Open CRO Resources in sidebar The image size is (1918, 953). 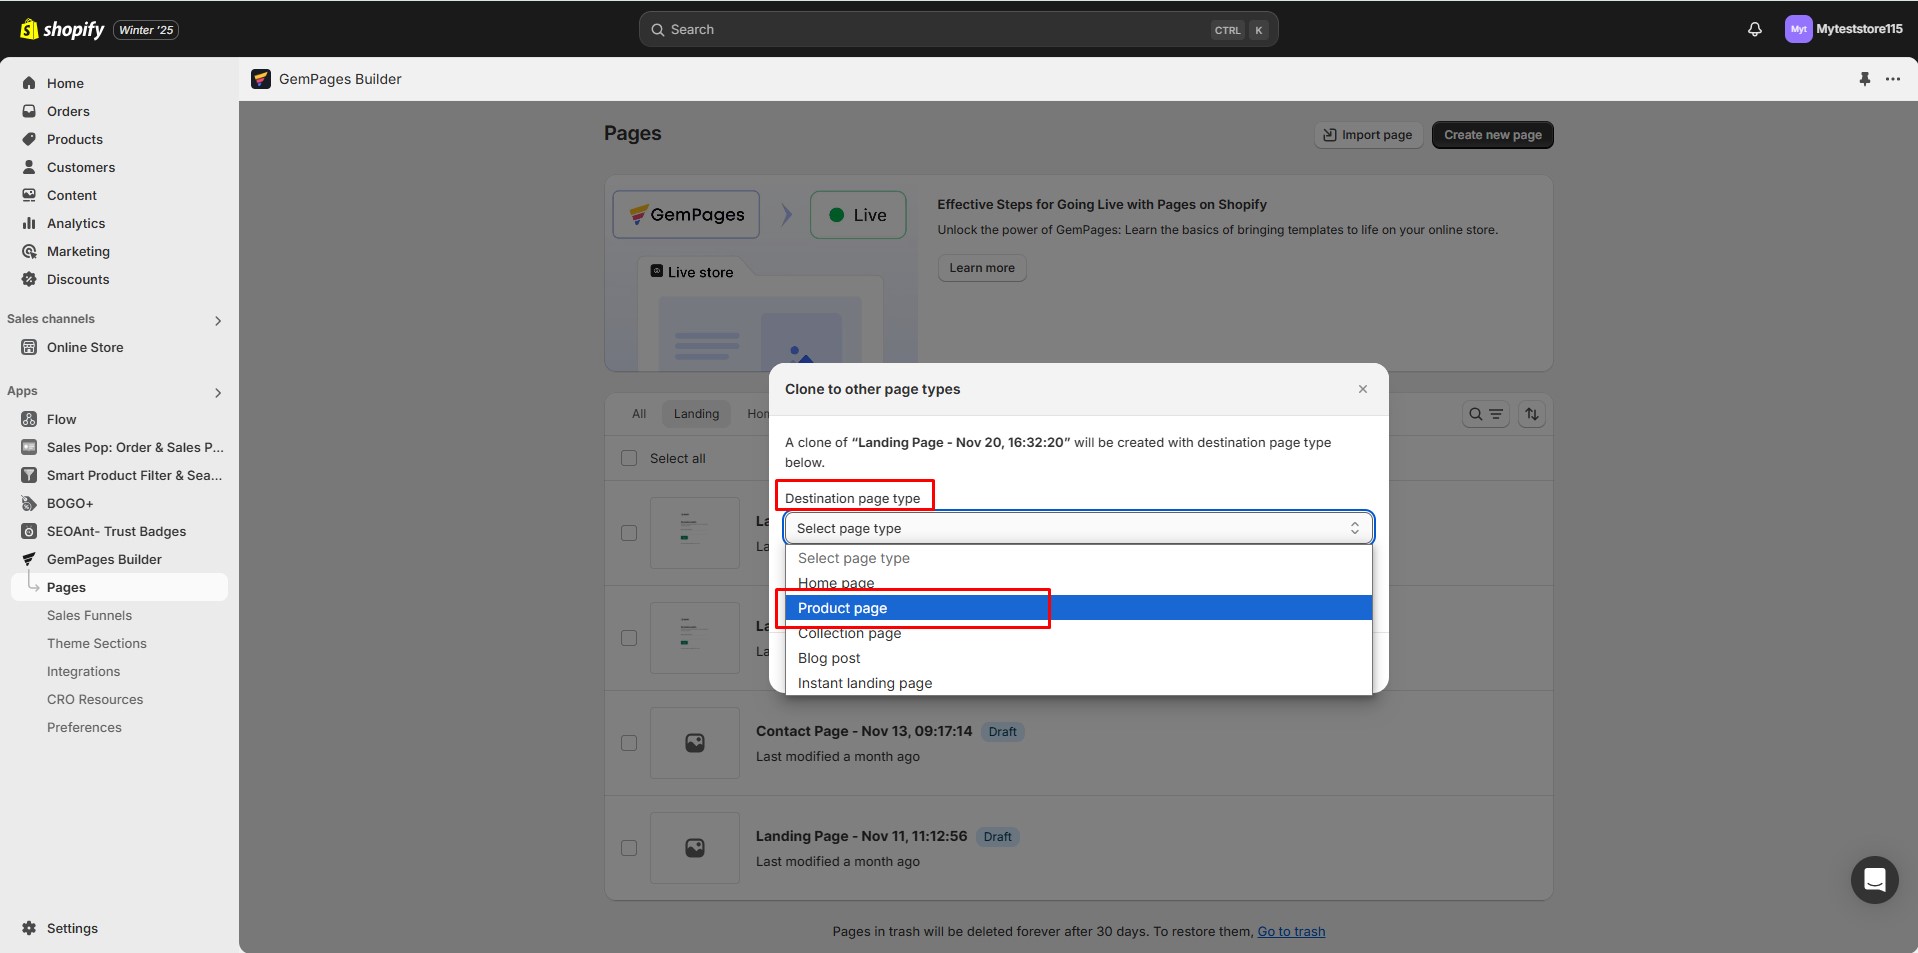click(95, 699)
